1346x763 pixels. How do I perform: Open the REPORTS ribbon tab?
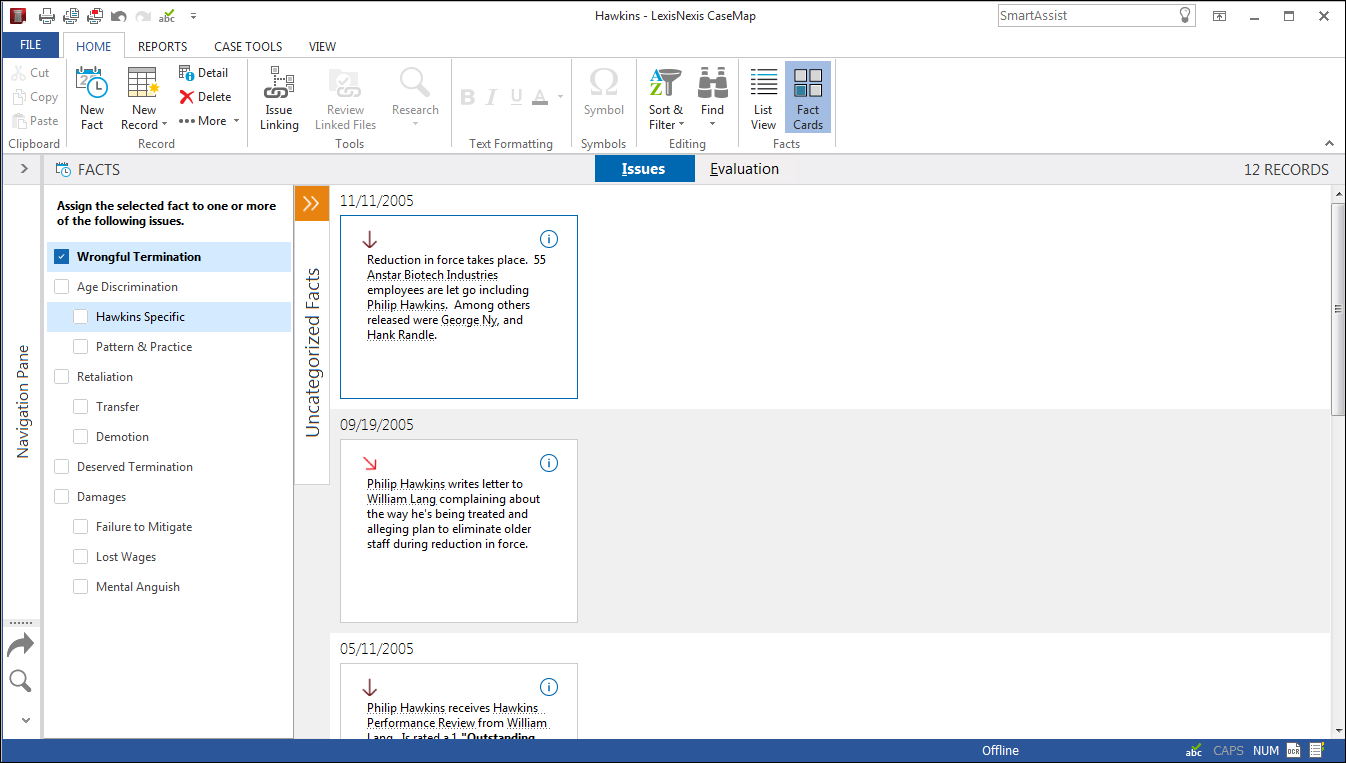[x=162, y=46]
